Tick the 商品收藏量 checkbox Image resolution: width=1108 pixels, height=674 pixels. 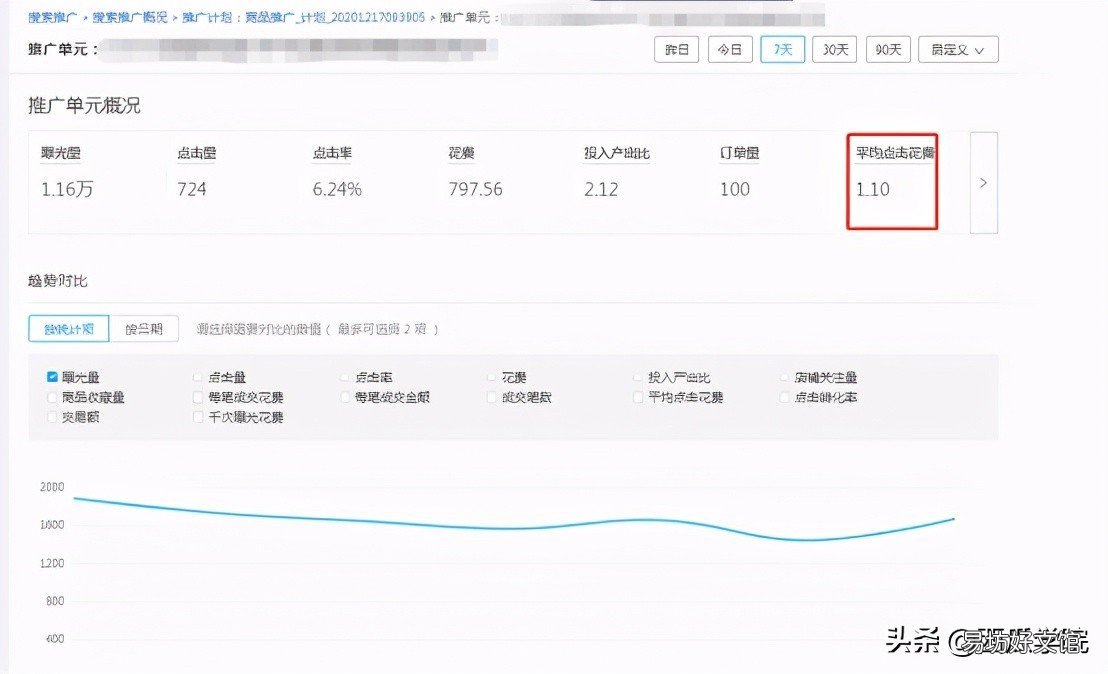click(x=52, y=397)
